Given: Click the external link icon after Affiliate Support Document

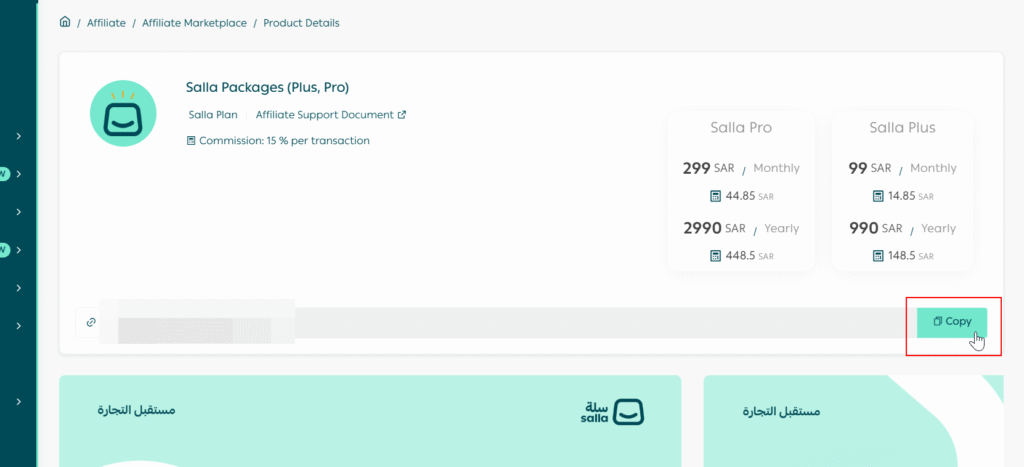Looking at the screenshot, I should click(402, 115).
